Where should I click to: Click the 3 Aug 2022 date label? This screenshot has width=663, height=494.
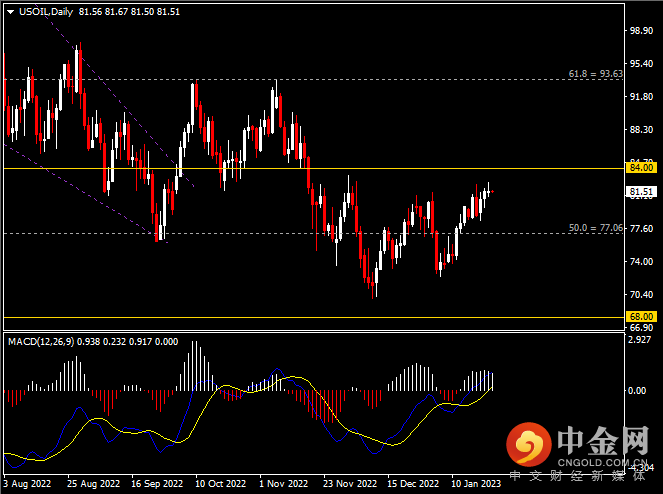tap(27, 483)
